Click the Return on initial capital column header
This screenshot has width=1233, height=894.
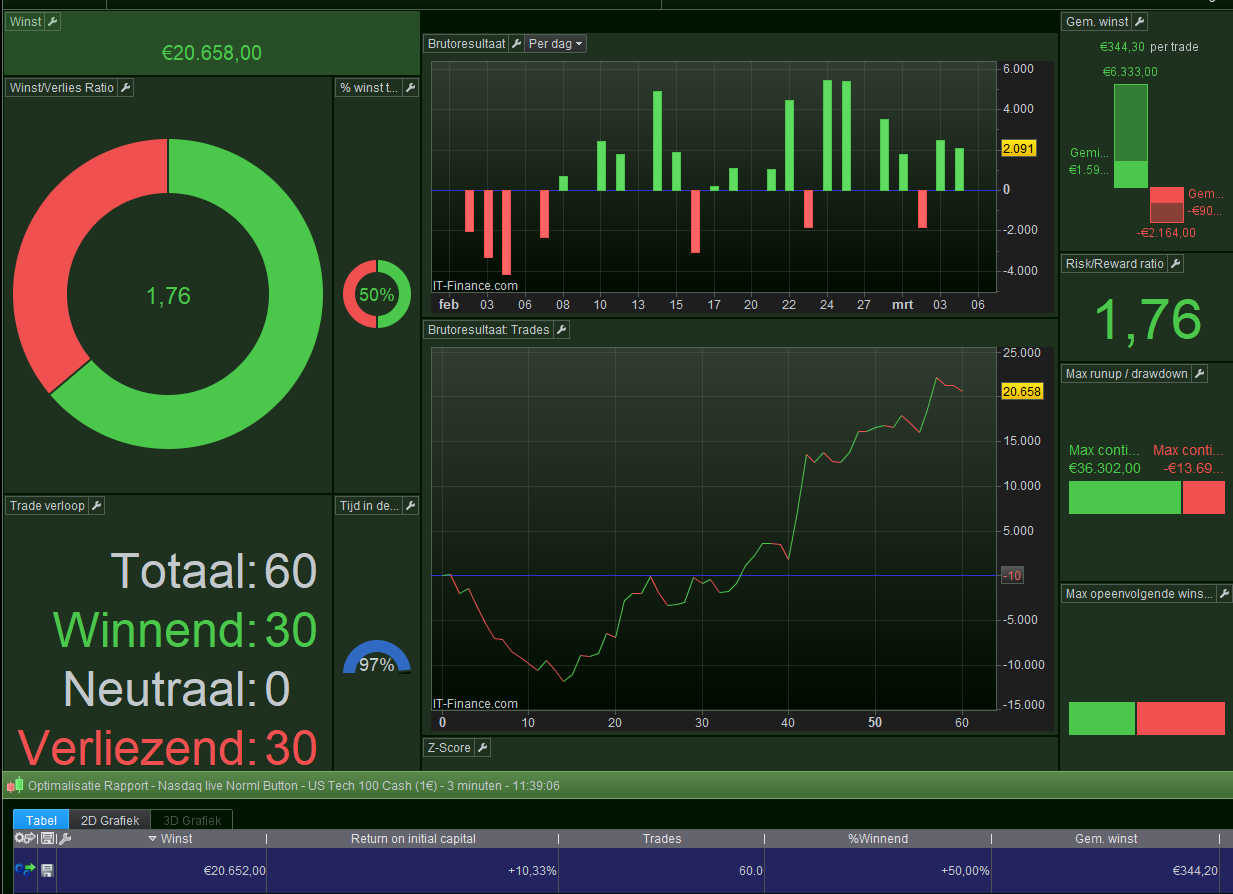point(413,839)
